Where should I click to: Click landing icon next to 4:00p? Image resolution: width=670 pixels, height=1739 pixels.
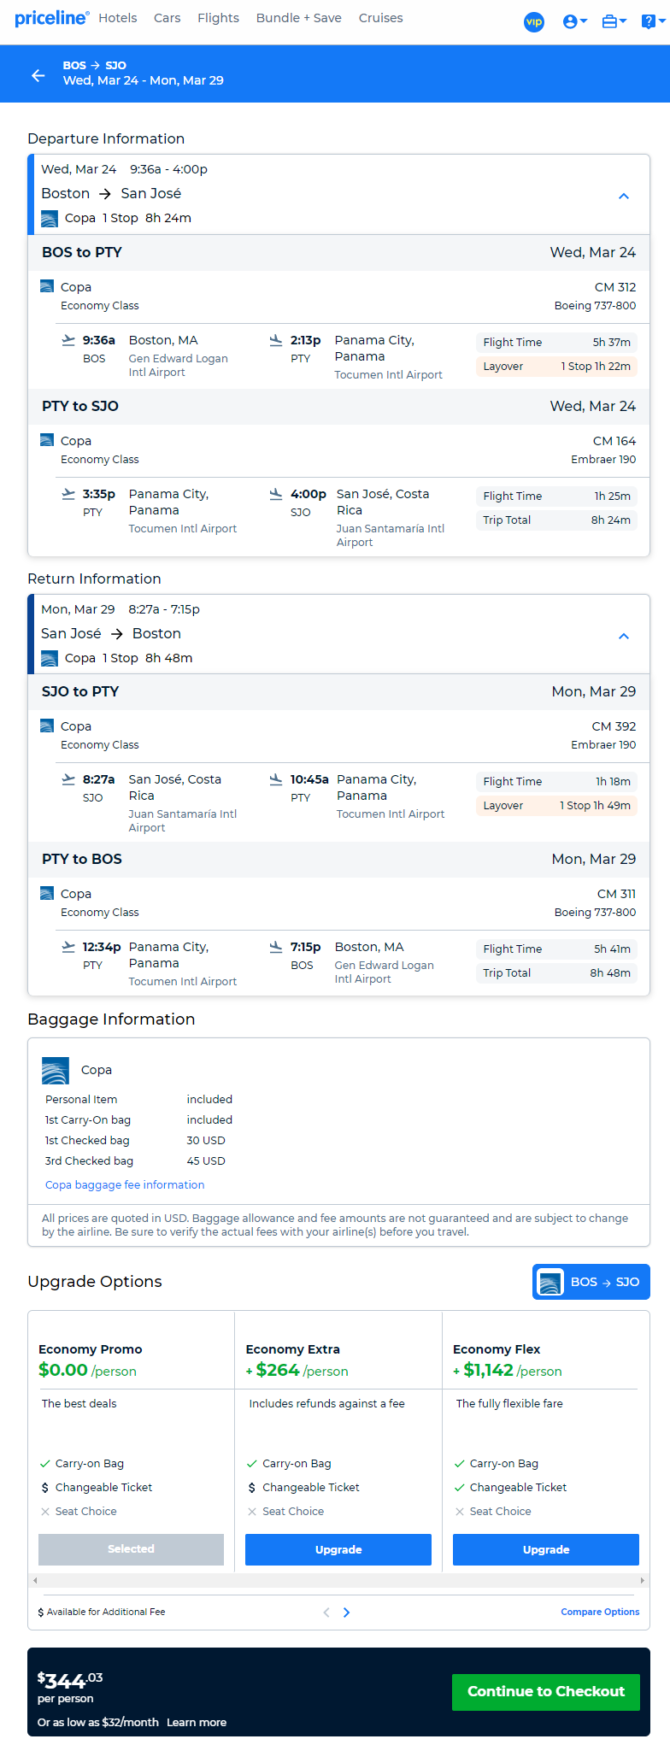[276, 494]
